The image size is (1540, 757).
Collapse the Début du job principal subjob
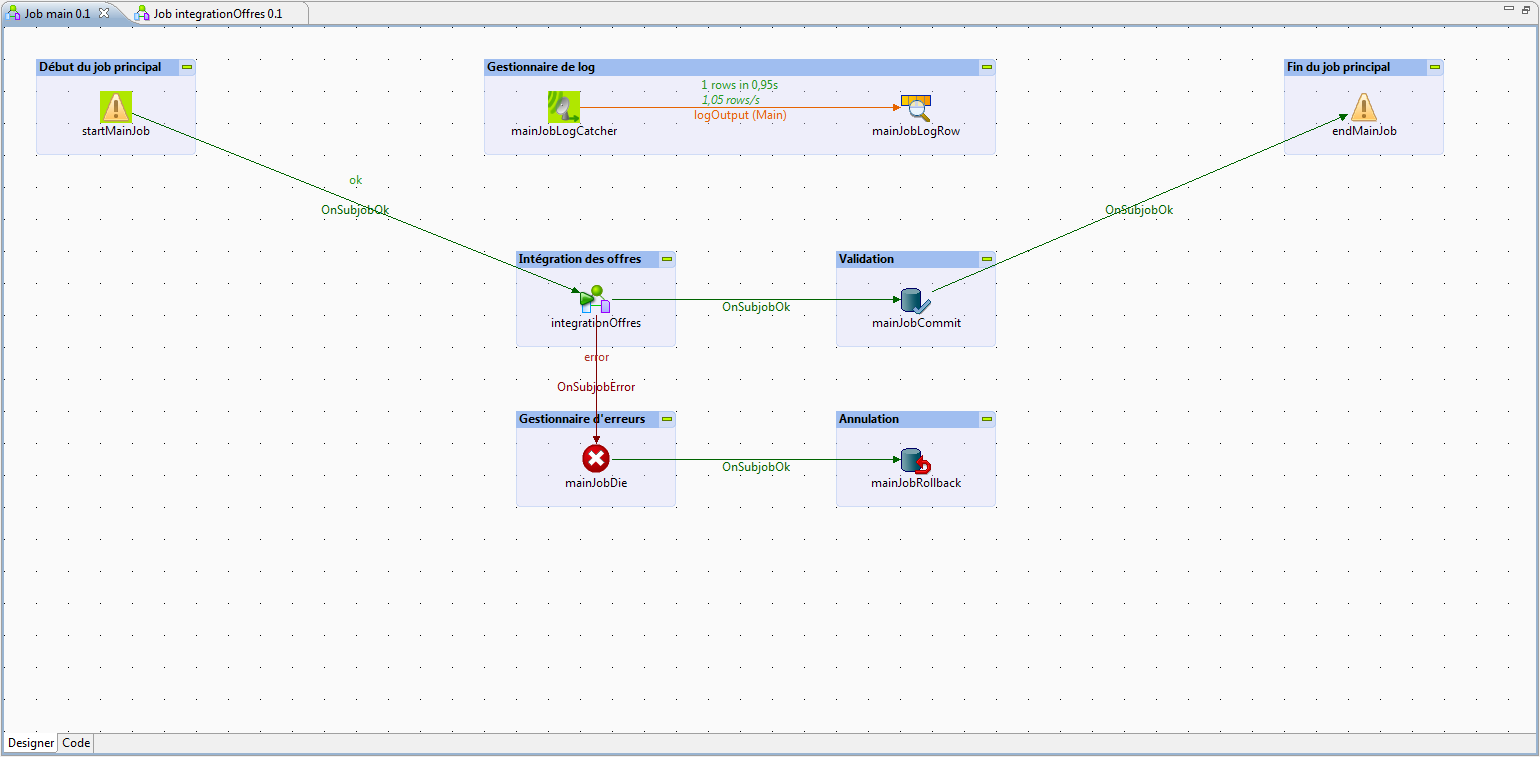pos(187,67)
